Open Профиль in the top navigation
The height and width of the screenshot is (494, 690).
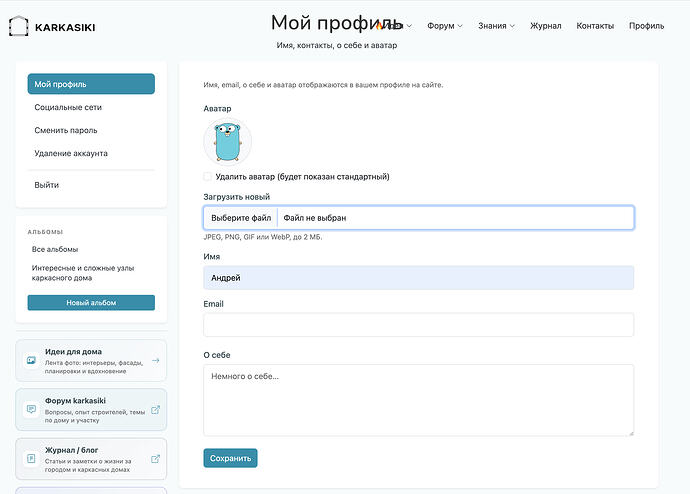646,26
